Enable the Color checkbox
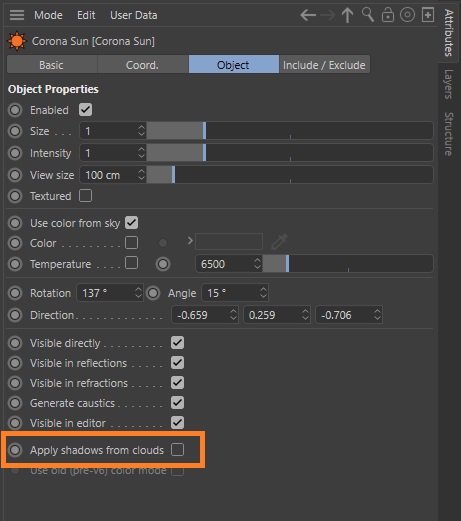 (131, 243)
